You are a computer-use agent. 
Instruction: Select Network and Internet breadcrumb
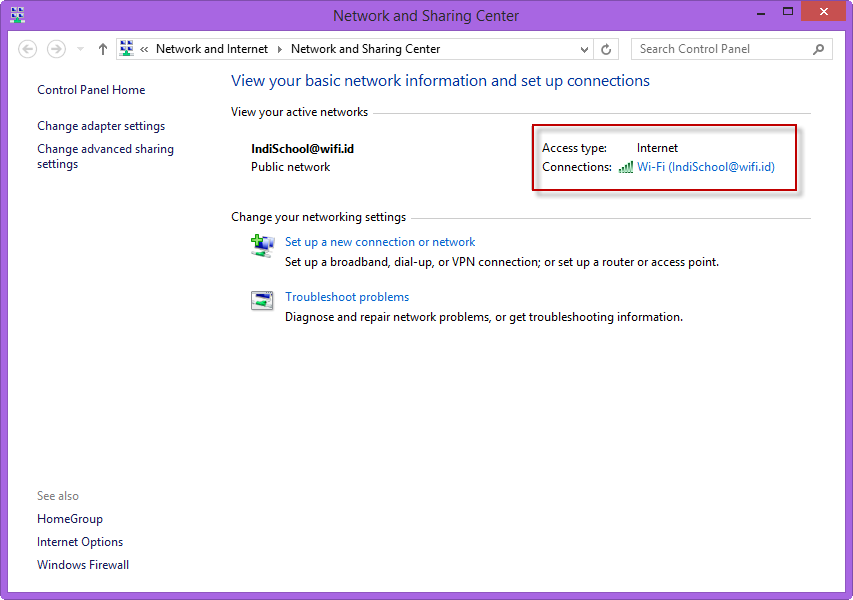(x=212, y=49)
